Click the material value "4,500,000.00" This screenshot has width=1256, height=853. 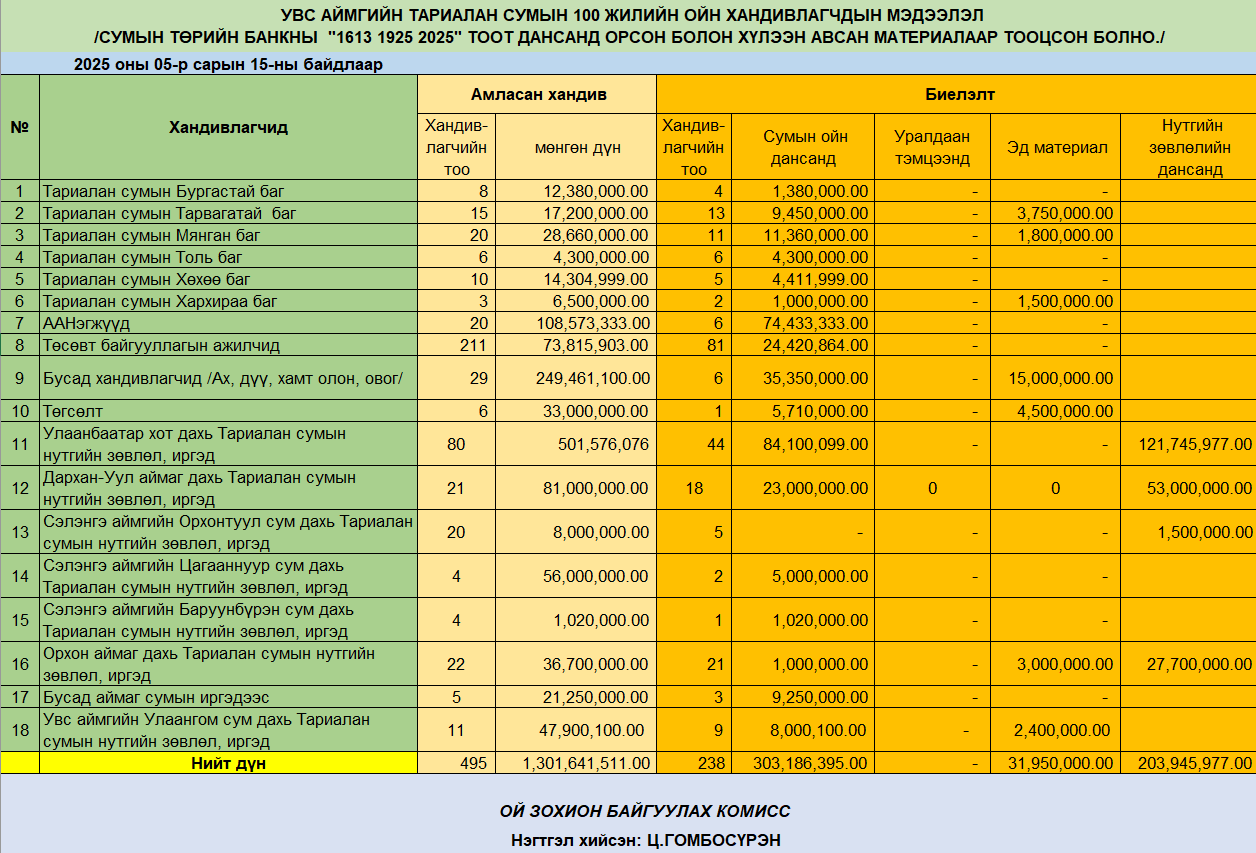1064,411
